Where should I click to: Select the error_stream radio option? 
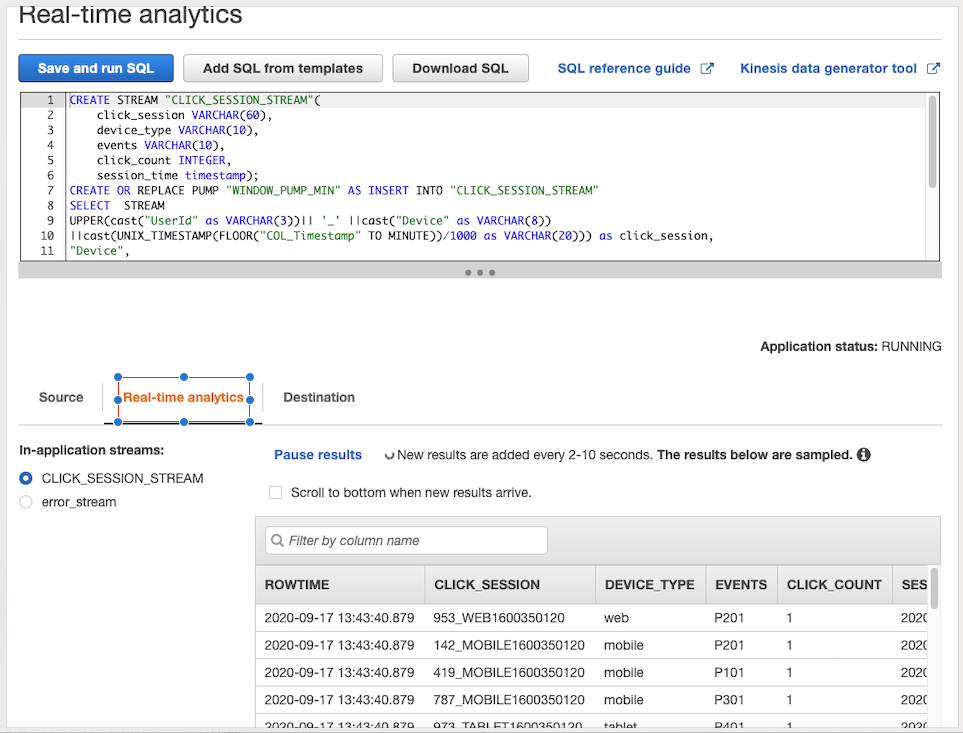(x=26, y=502)
